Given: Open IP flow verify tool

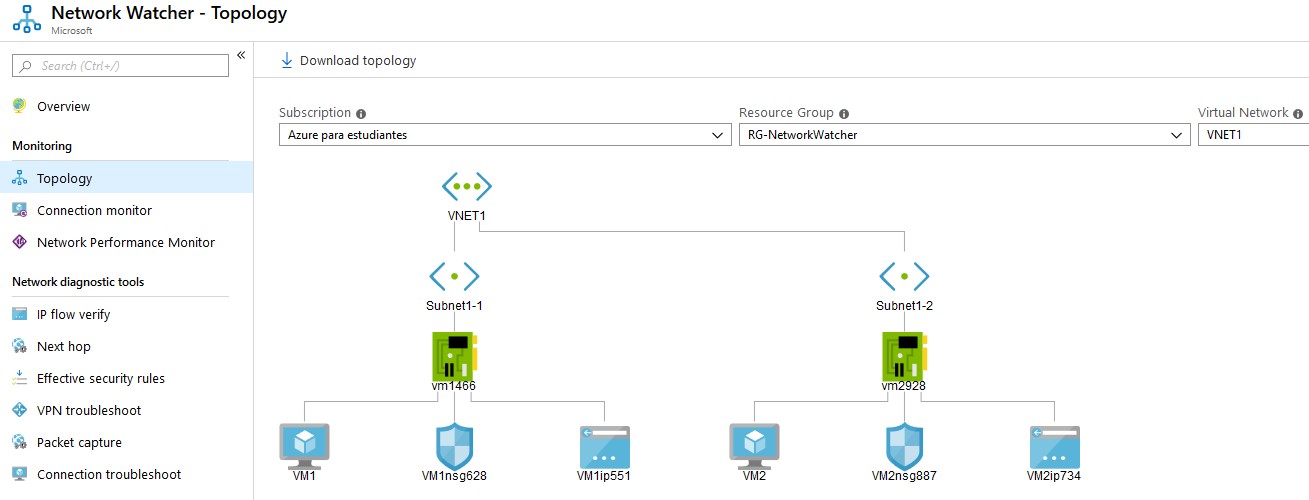Looking at the screenshot, I should click(x=126, y=314).
